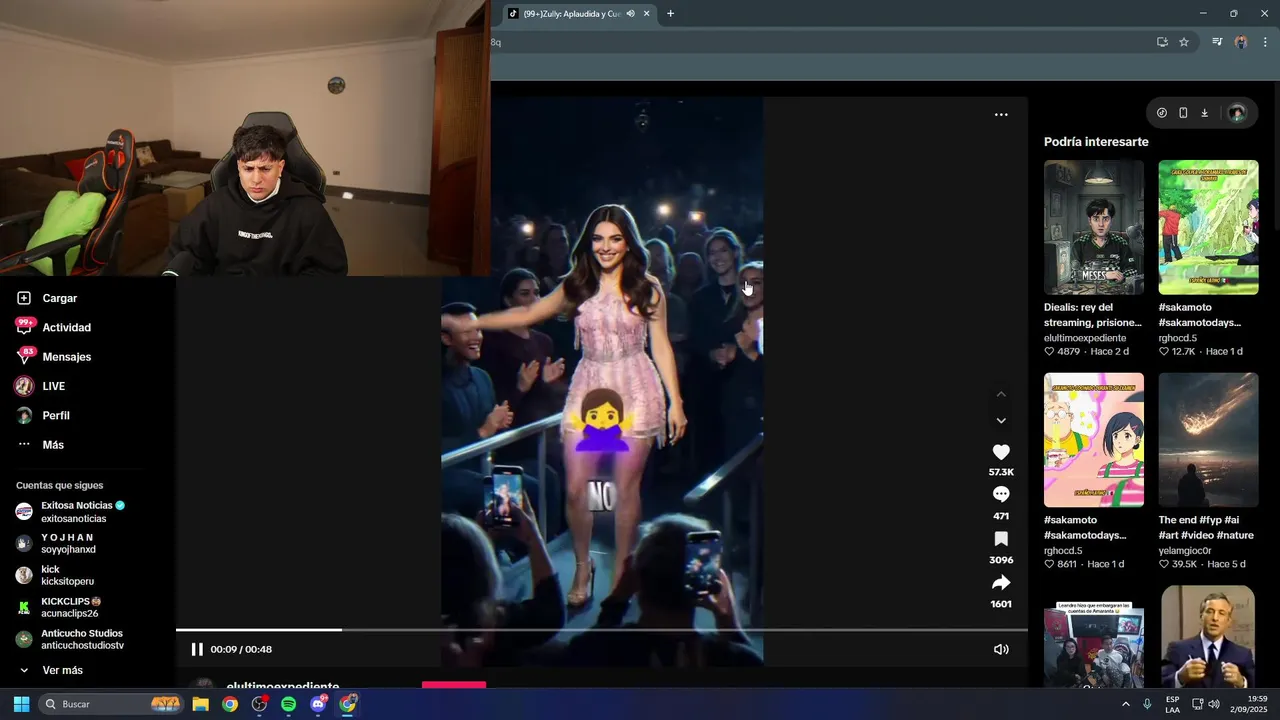Open Chrome media control icon
Image resolution: width=1280 pixels, height=720 pixels.
tap(1217, 42)
